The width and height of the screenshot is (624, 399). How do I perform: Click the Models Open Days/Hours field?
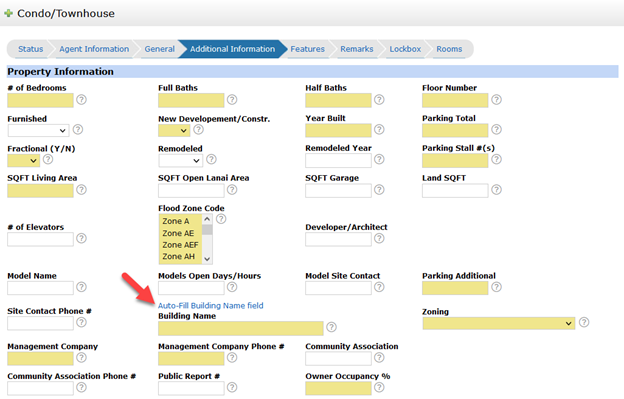(x=191, y=288)
